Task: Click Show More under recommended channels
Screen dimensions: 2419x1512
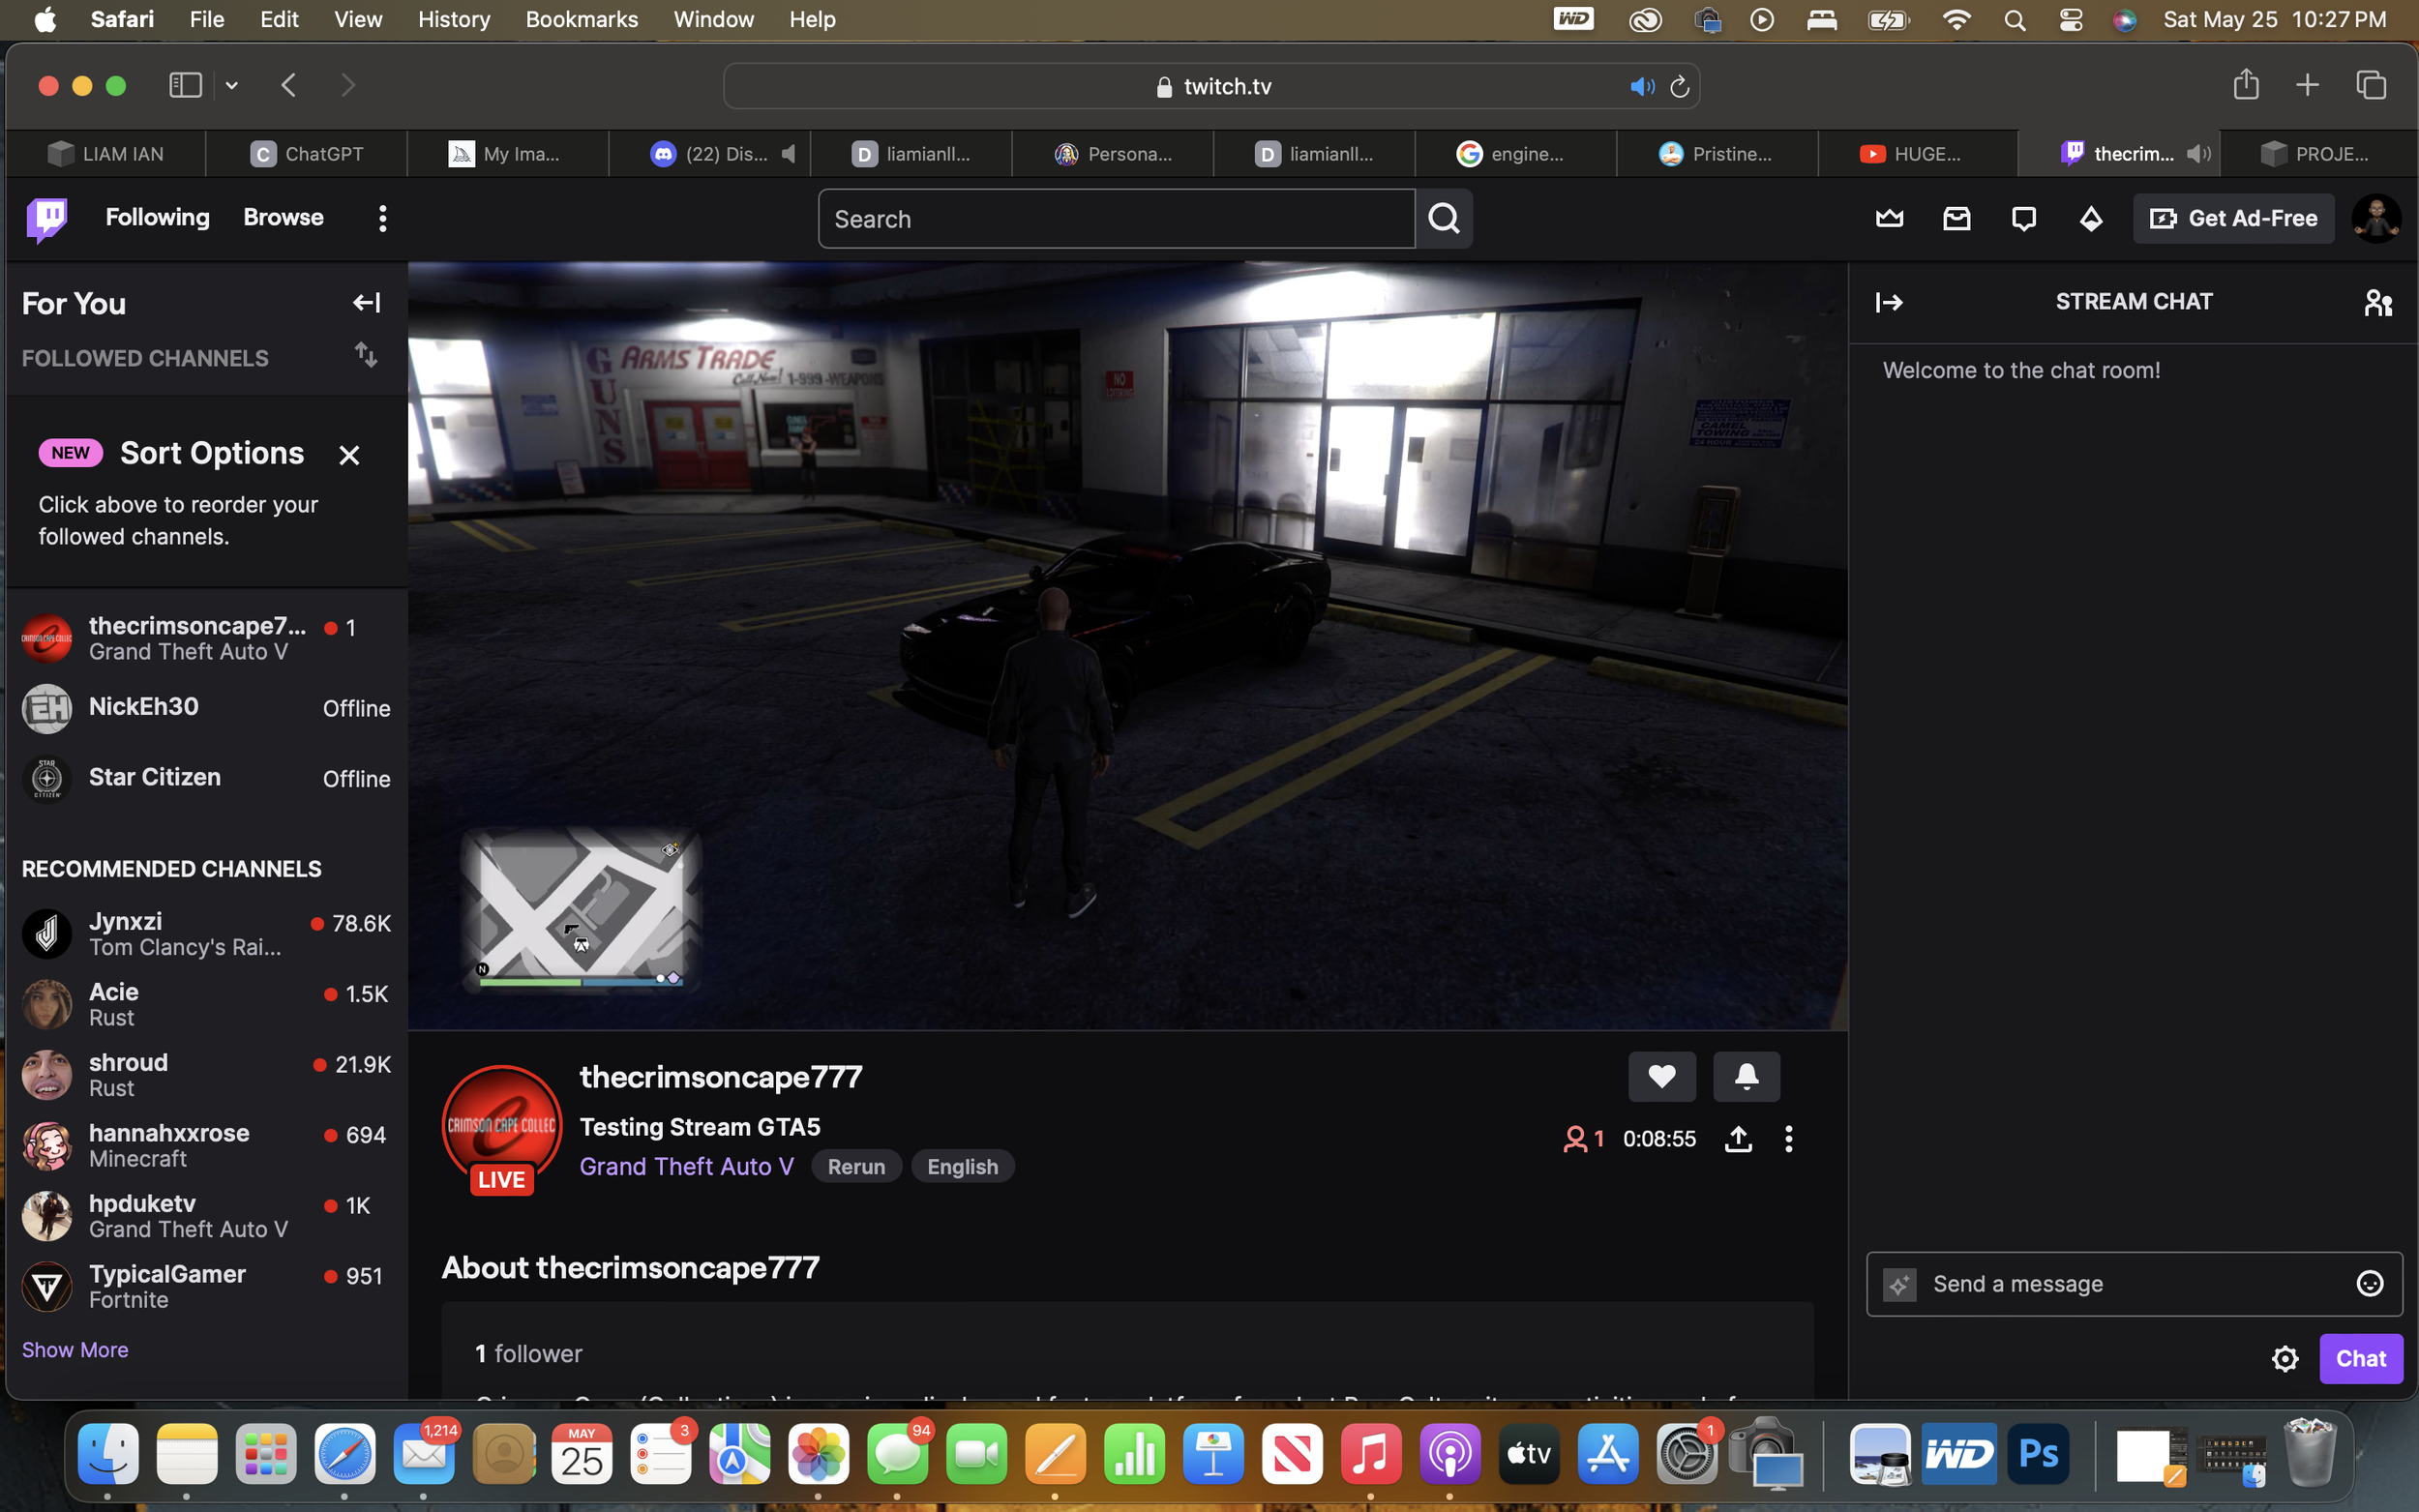Action: (75, 1349)
